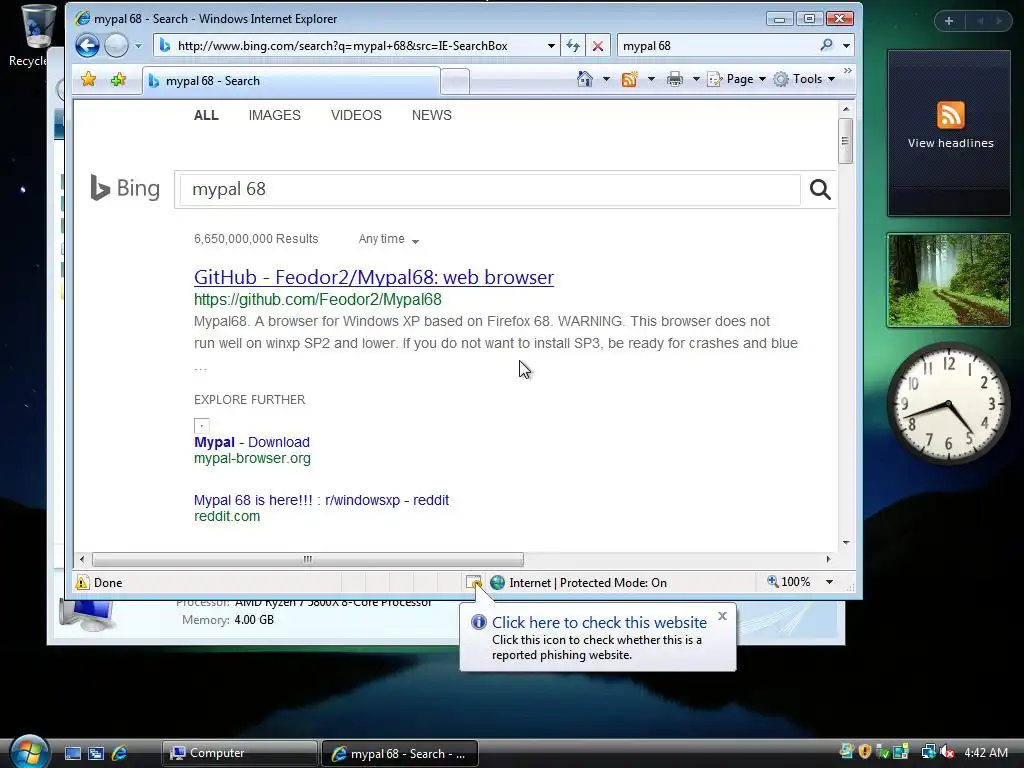
Task: Click the 100% zoom level button
Action: coord(788,581)
